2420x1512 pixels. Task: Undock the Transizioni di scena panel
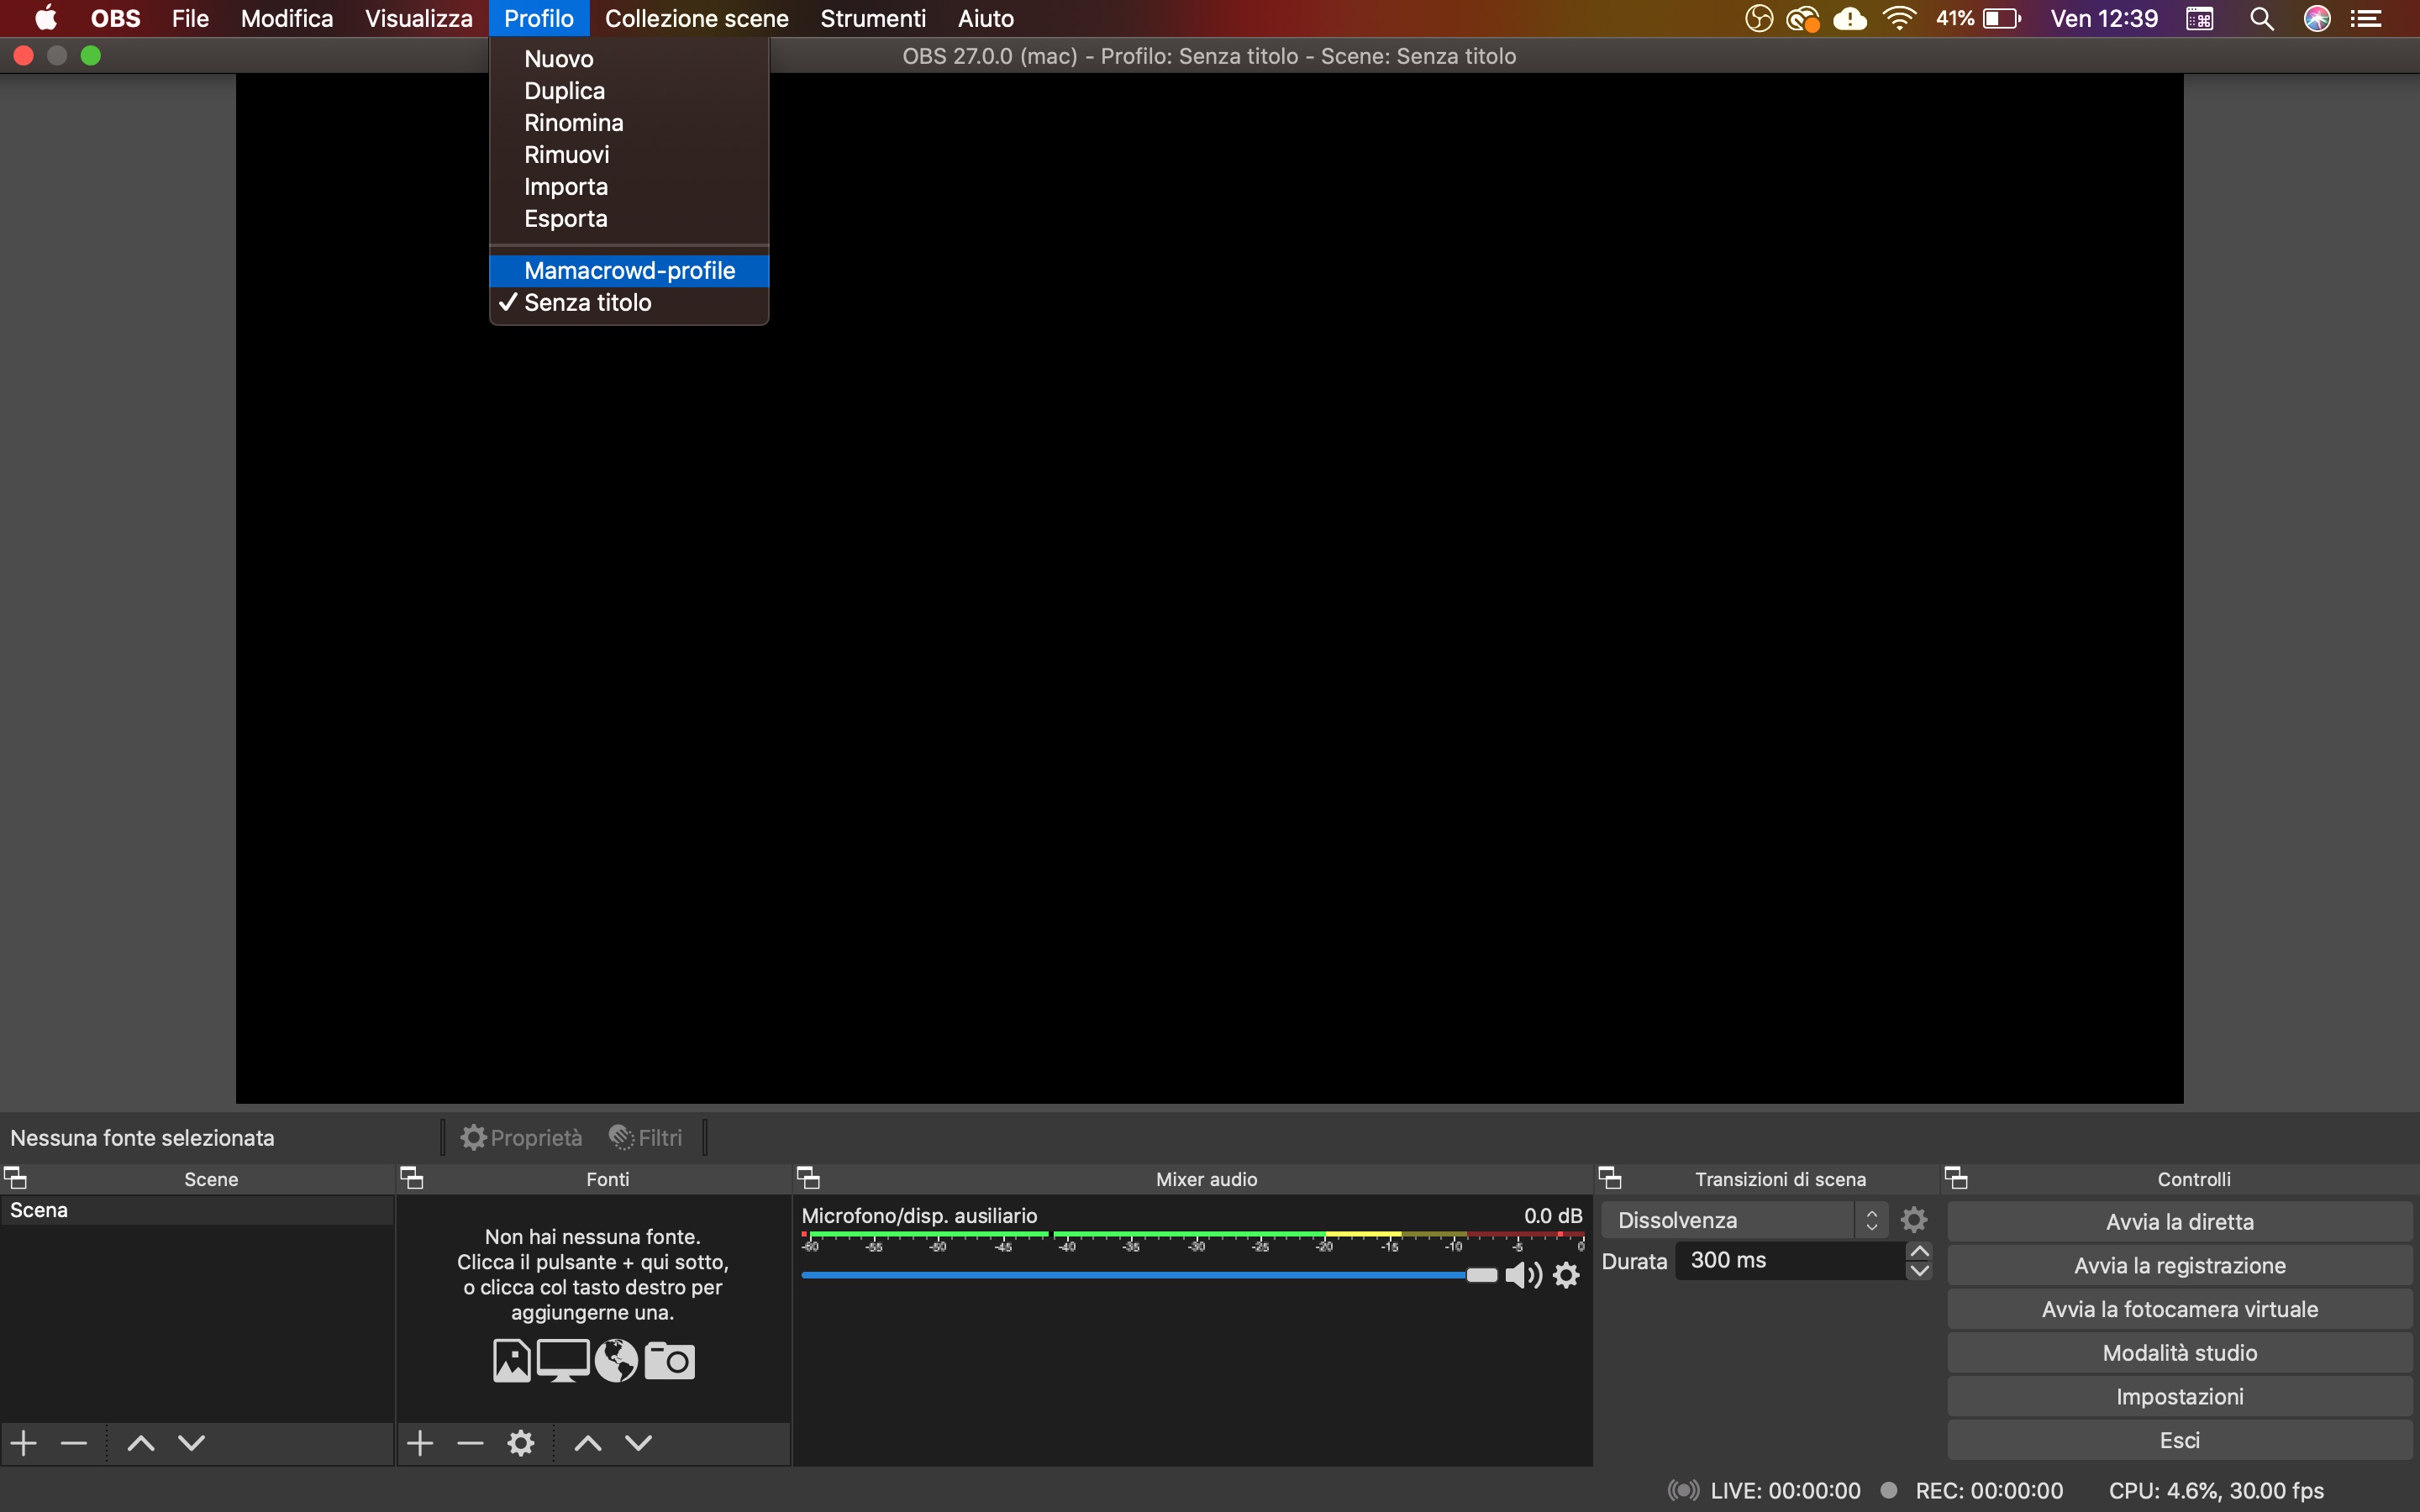(x=1610, y=1178)
